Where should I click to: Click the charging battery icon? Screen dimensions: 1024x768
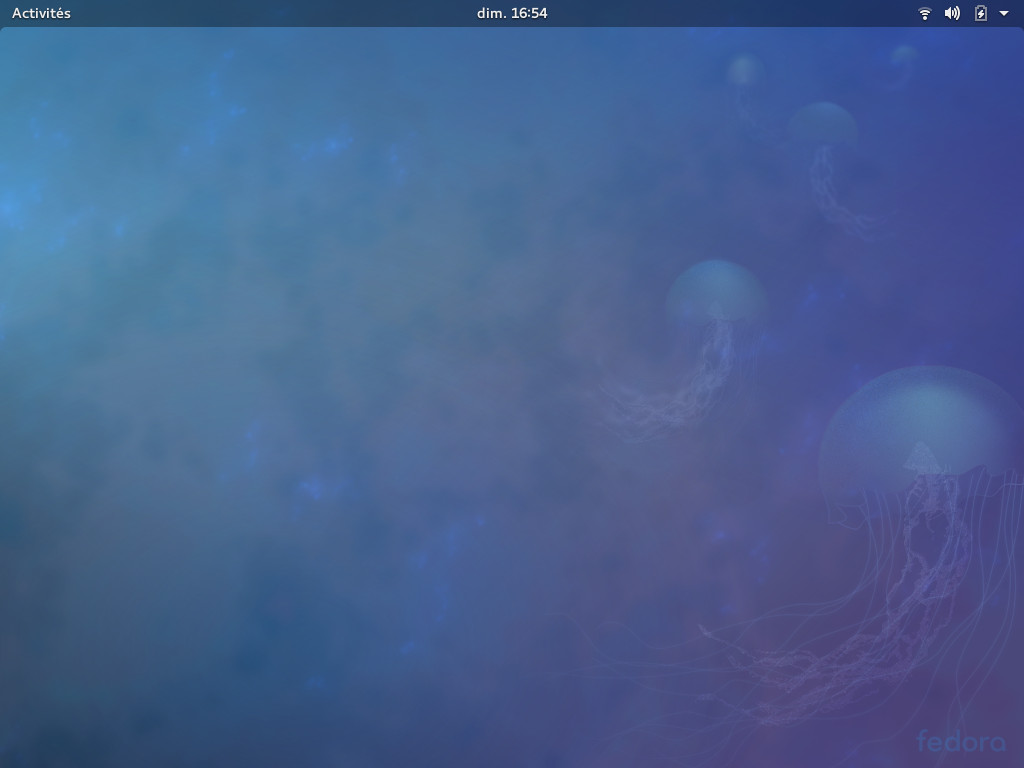pos(981,13)
